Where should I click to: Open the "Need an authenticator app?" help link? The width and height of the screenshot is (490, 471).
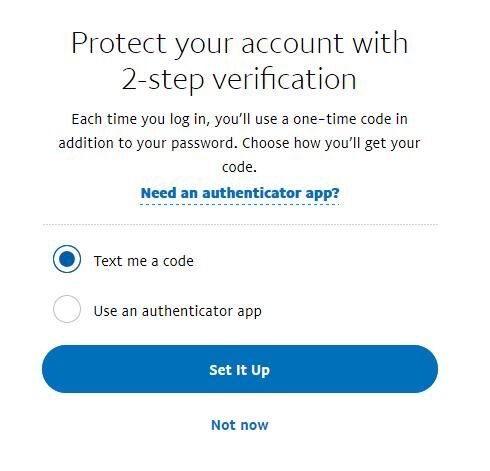pyautogui.click(x=240, y=193)
